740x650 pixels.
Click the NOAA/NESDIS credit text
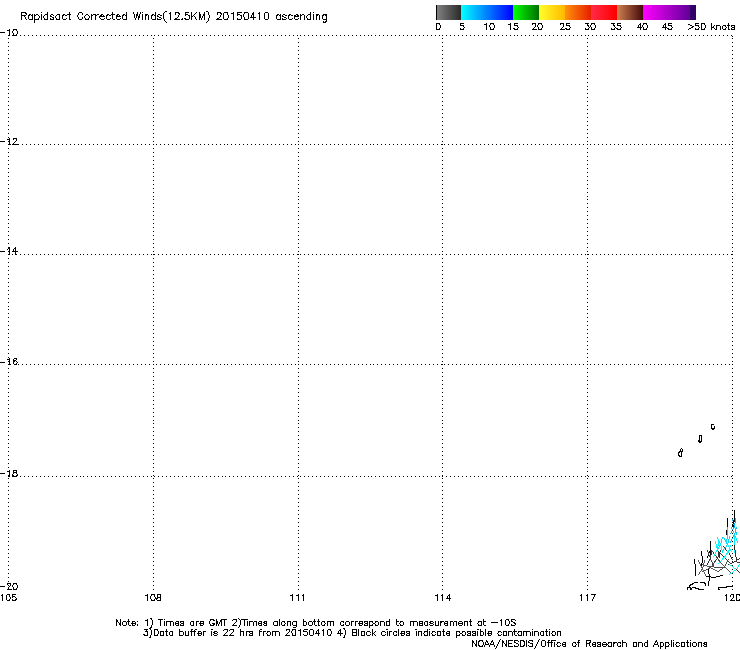pos(589,644)
